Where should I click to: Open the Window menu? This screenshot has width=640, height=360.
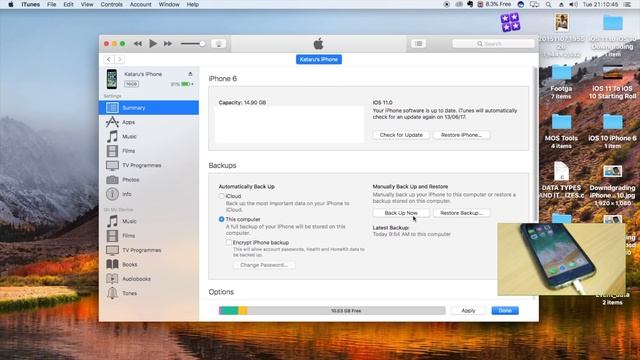169,4
